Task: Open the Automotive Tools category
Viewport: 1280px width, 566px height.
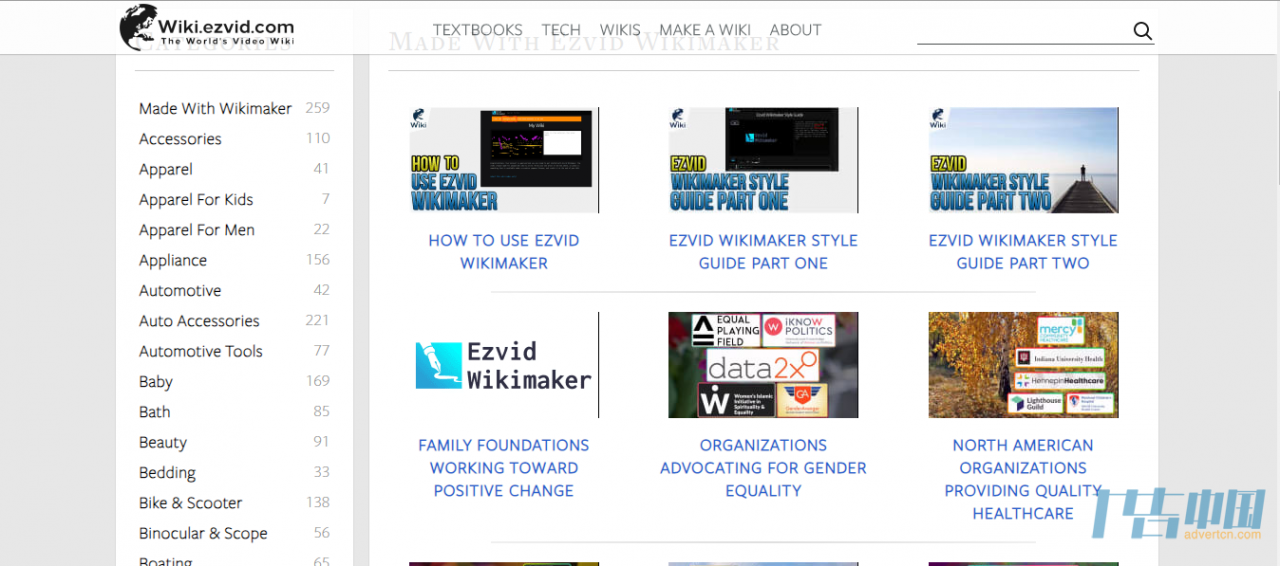Action: pos(201,351)
